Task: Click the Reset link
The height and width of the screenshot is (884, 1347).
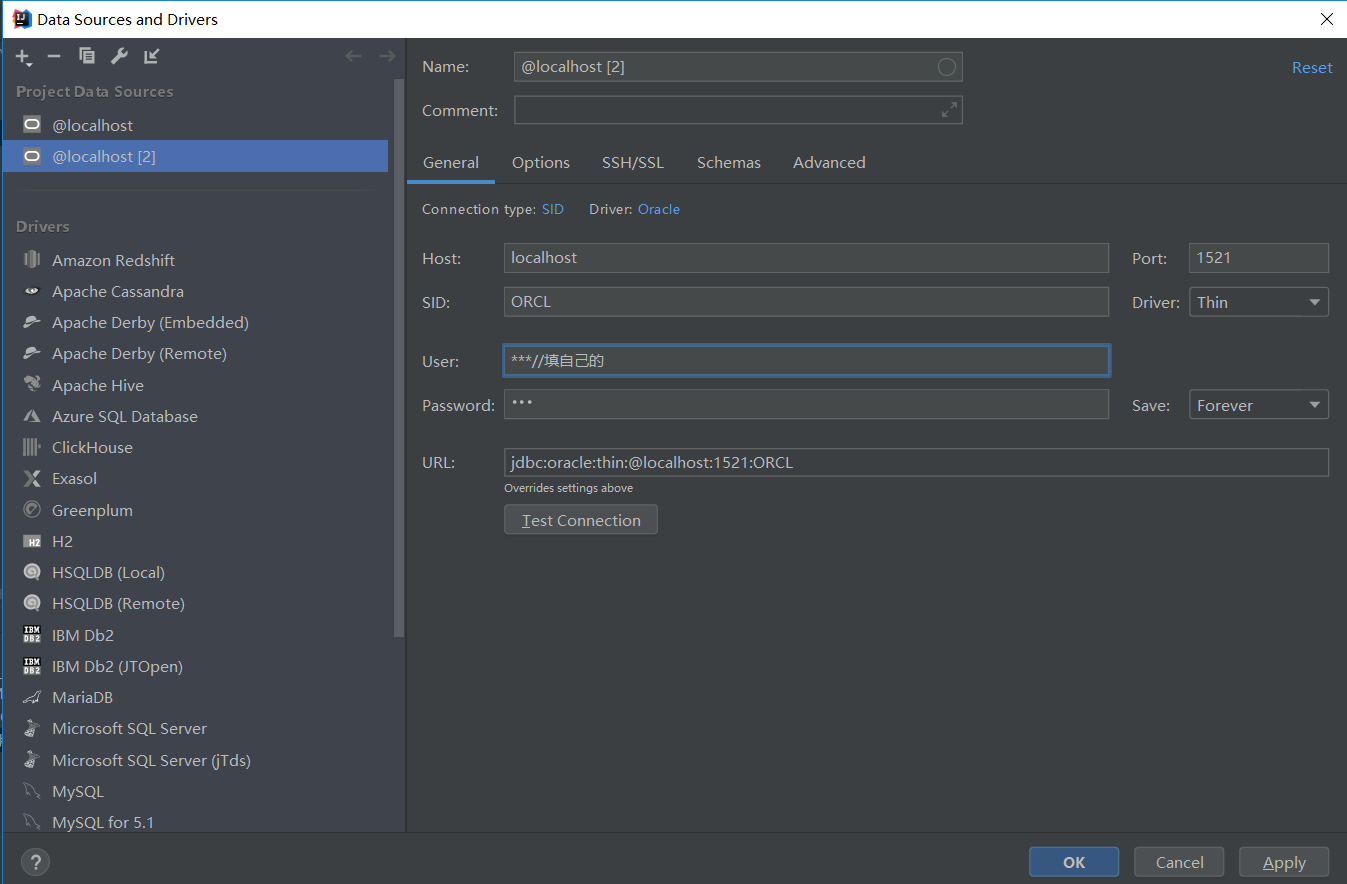Action: pyautogui.click(x=1311, y=67)
